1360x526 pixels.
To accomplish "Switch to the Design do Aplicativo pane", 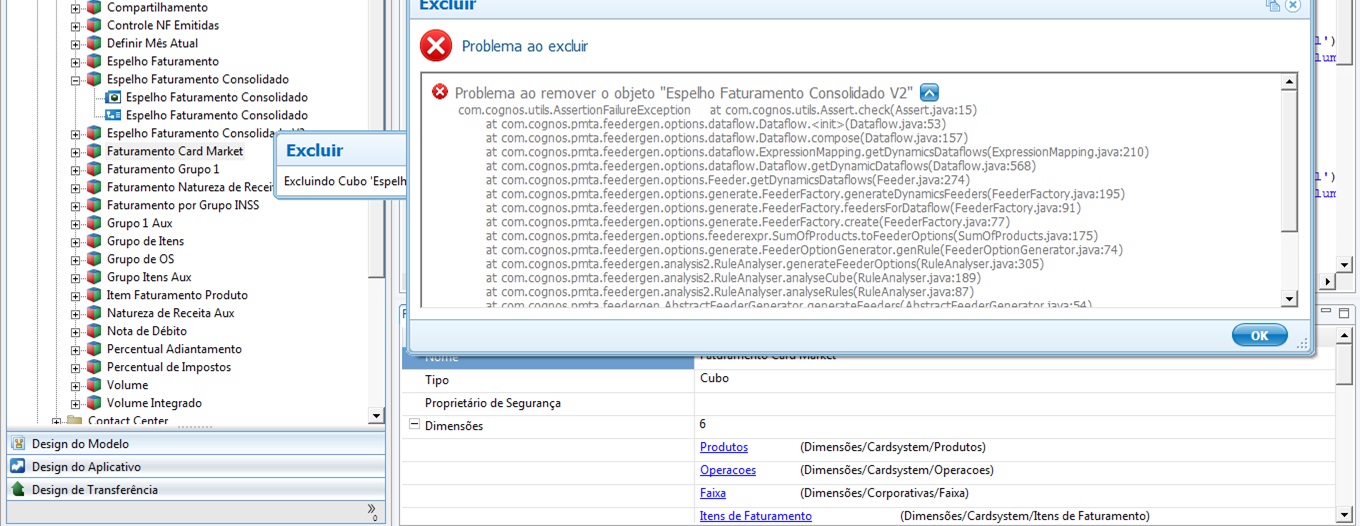I will click(196, 467).
